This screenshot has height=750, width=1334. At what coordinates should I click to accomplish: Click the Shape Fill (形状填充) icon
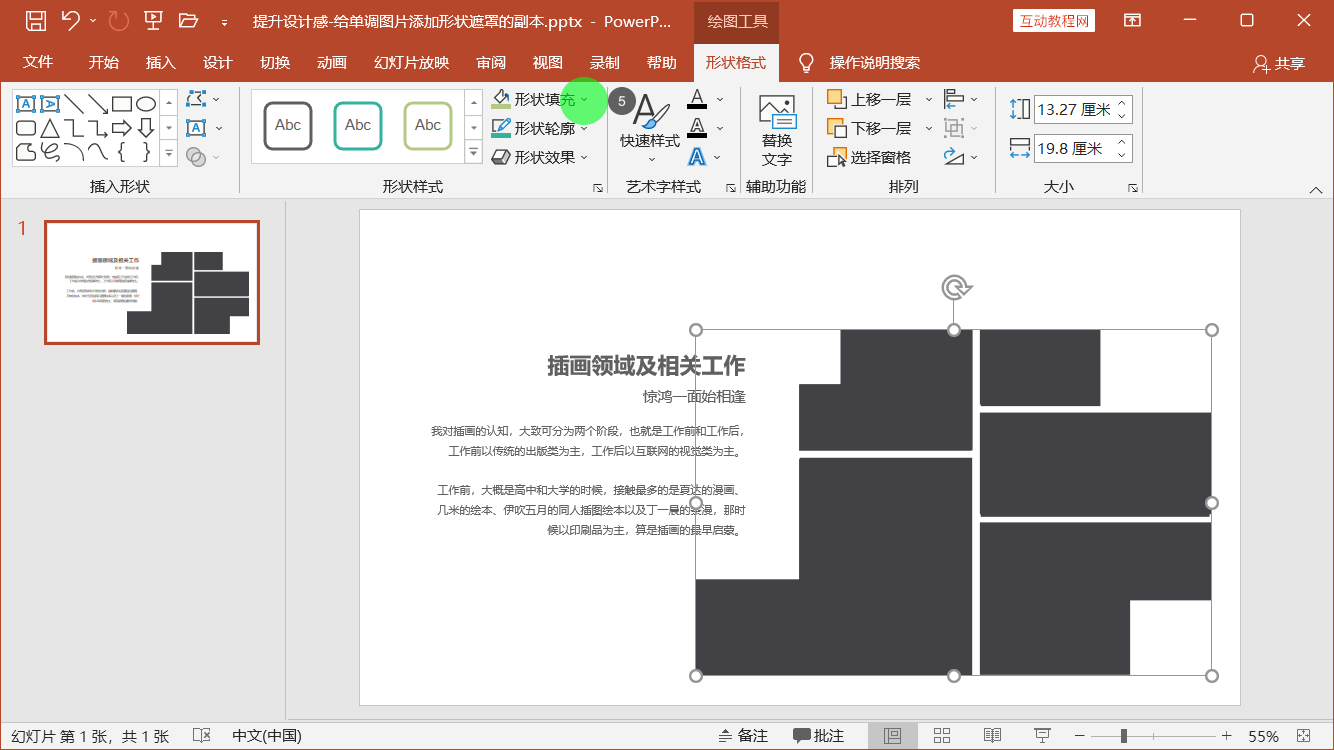click(500, 98)
